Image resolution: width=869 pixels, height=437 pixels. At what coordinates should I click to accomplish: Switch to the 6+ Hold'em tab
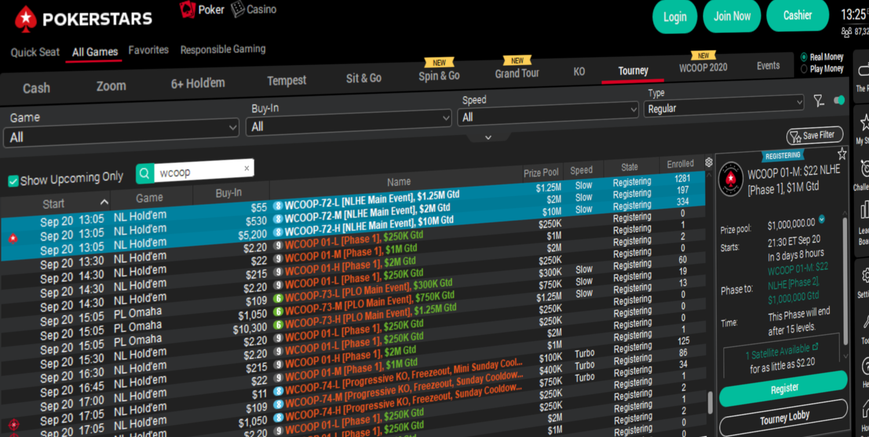198,84
